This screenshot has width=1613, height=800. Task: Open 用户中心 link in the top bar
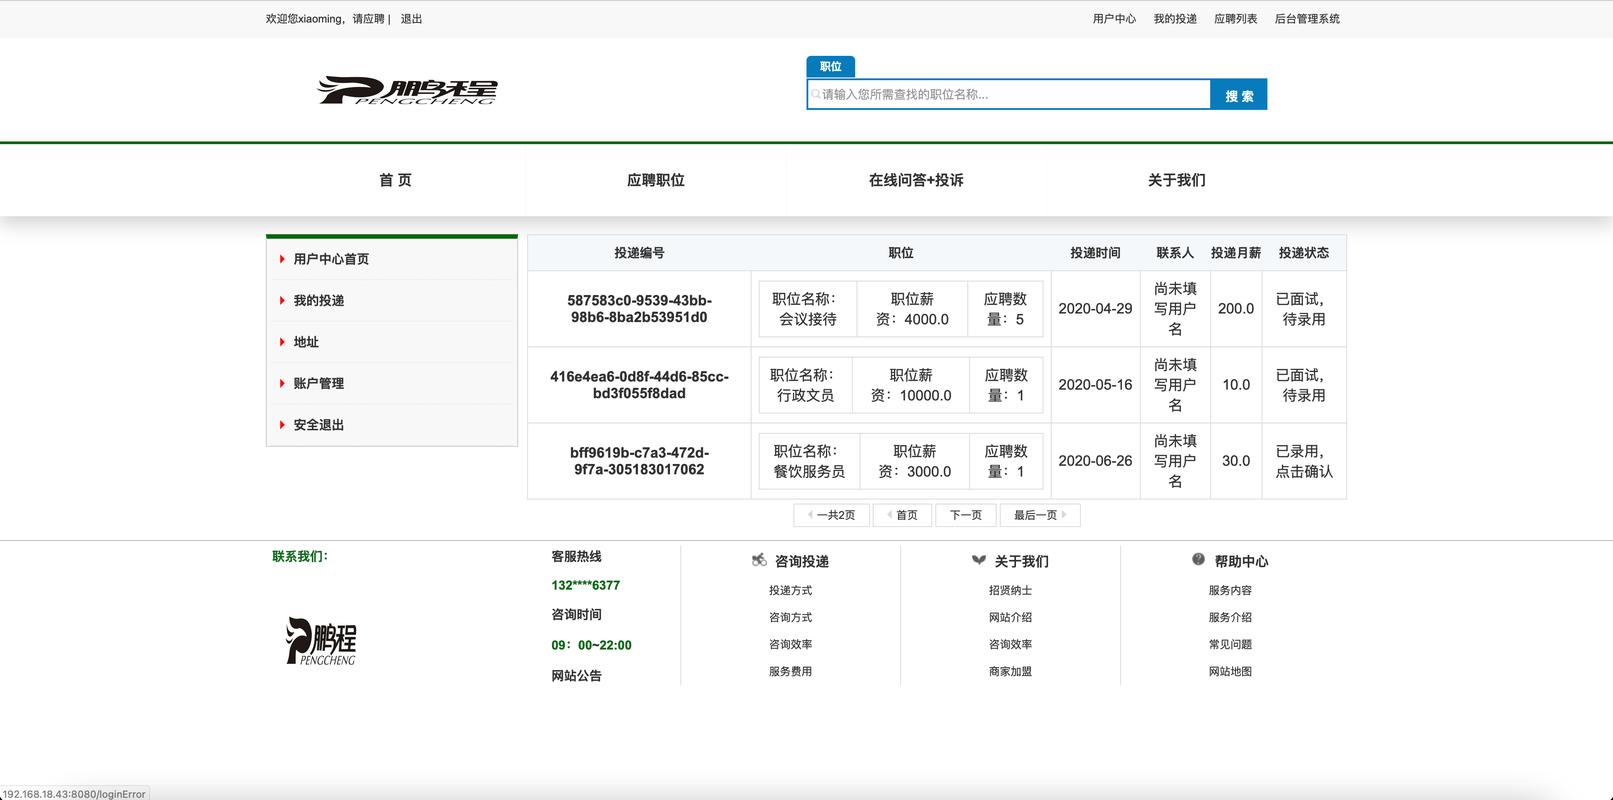[1114, 19]
